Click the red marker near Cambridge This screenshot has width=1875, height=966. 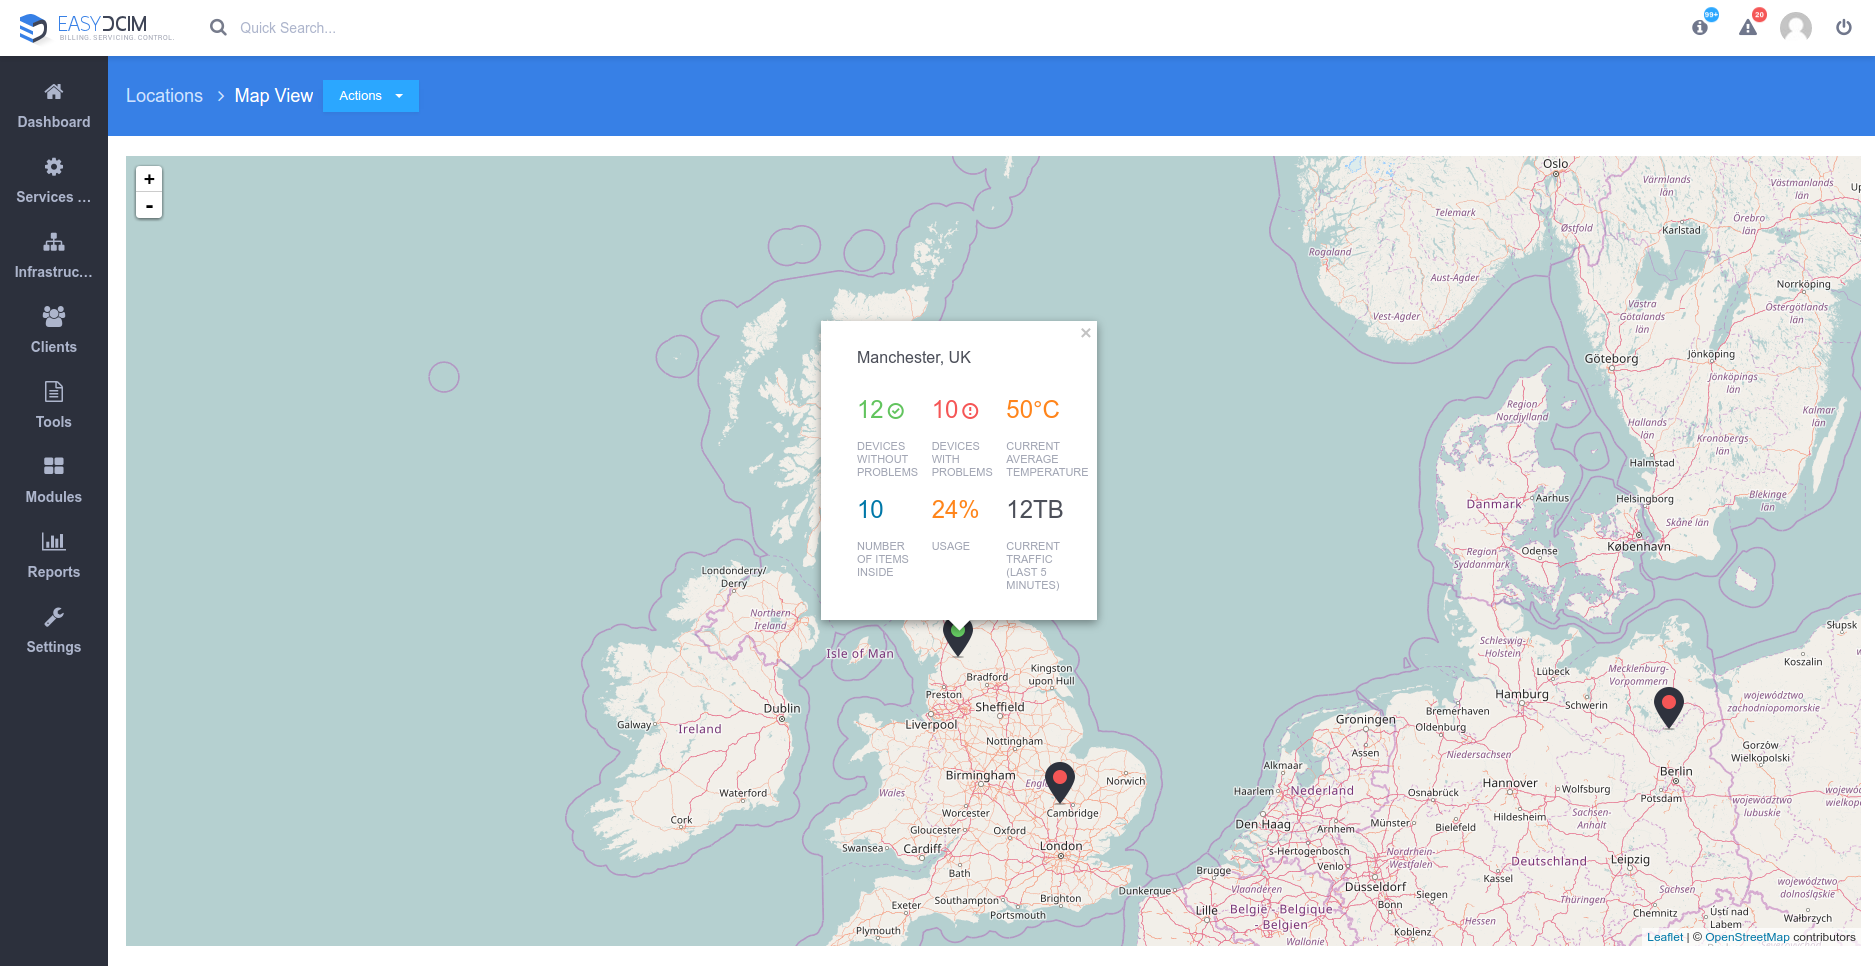point(1060,783)
